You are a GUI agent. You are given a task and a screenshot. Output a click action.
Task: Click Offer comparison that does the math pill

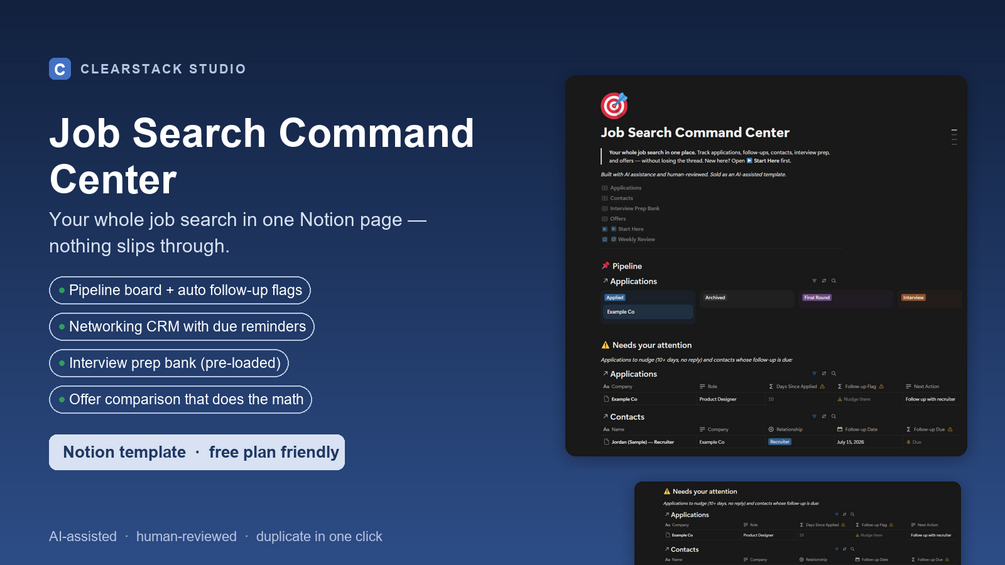pyautogui.click(x=181, y=400)
